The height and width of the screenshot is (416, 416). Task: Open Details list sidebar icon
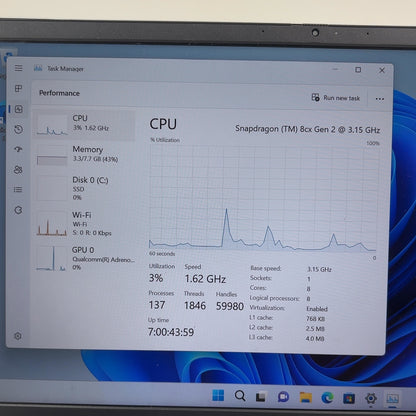[18, 190]
